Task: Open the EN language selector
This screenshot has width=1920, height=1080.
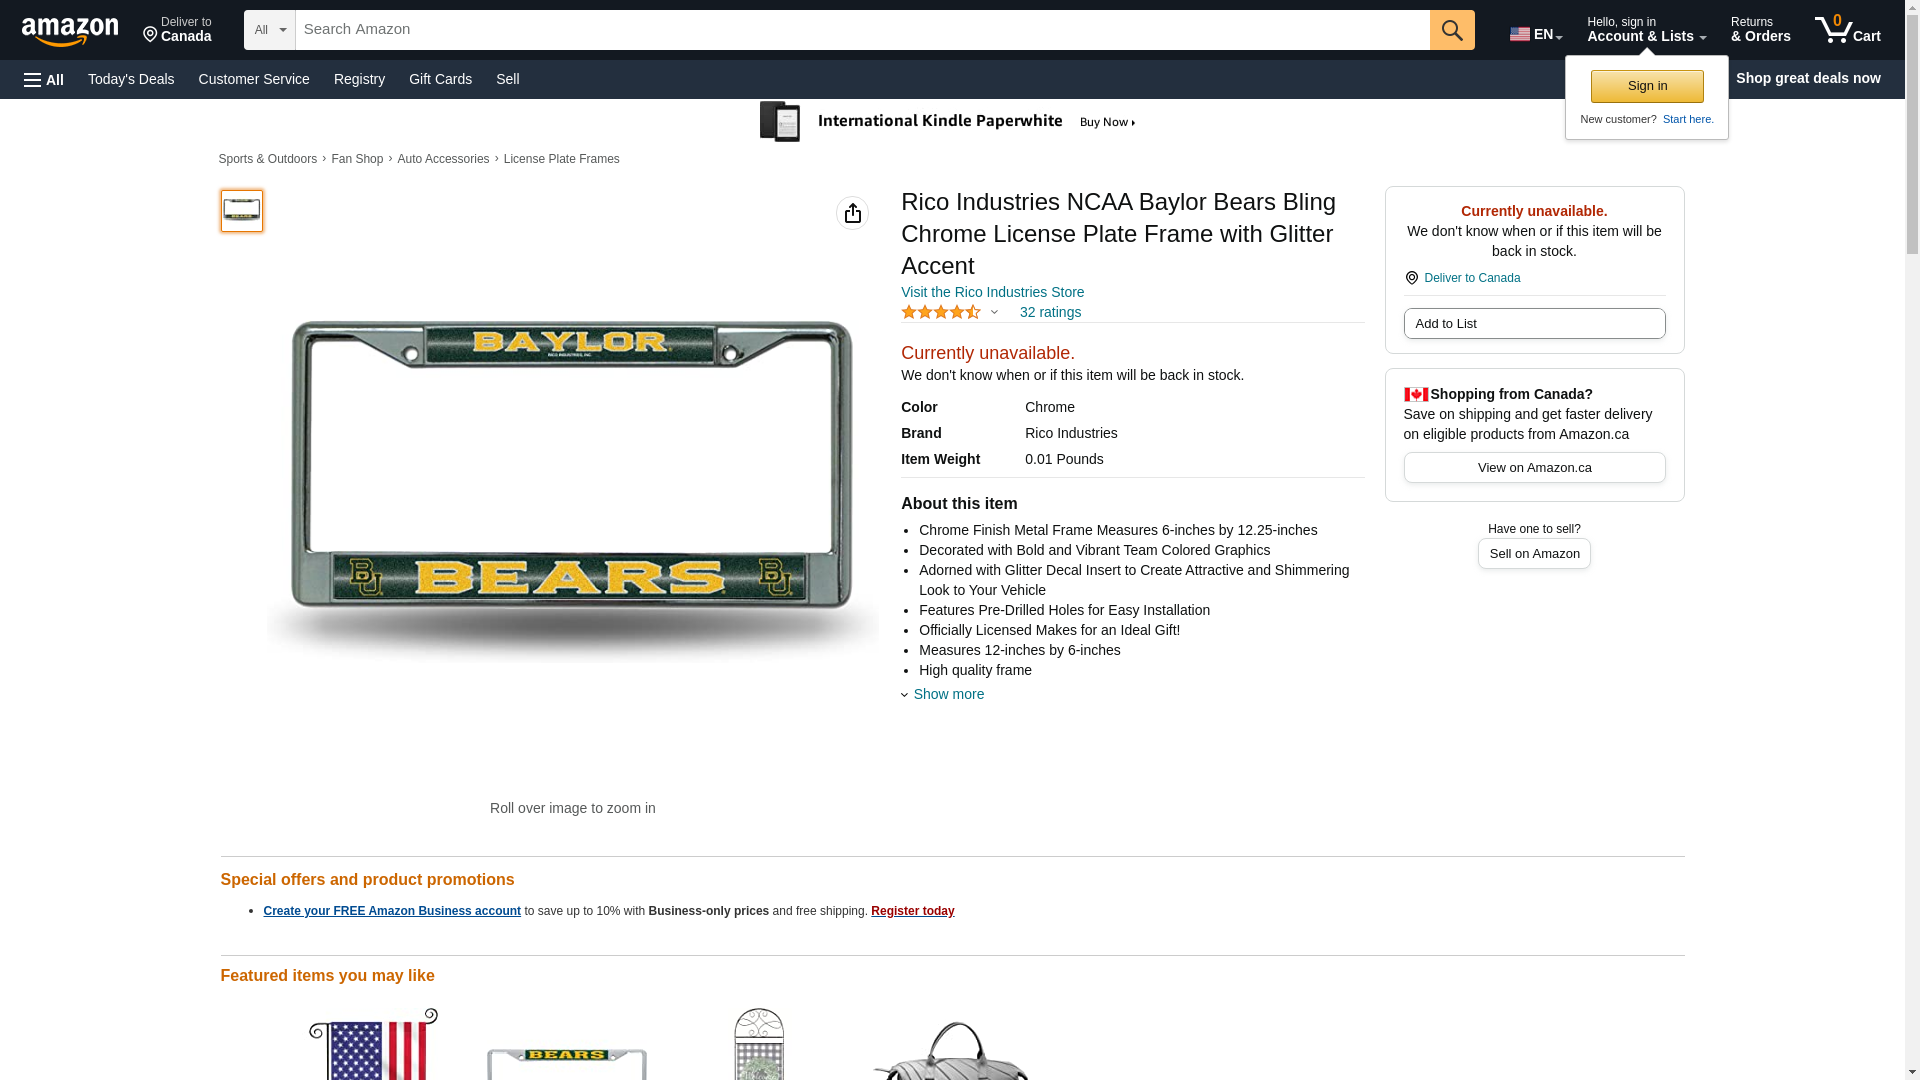Action: 1535,34
